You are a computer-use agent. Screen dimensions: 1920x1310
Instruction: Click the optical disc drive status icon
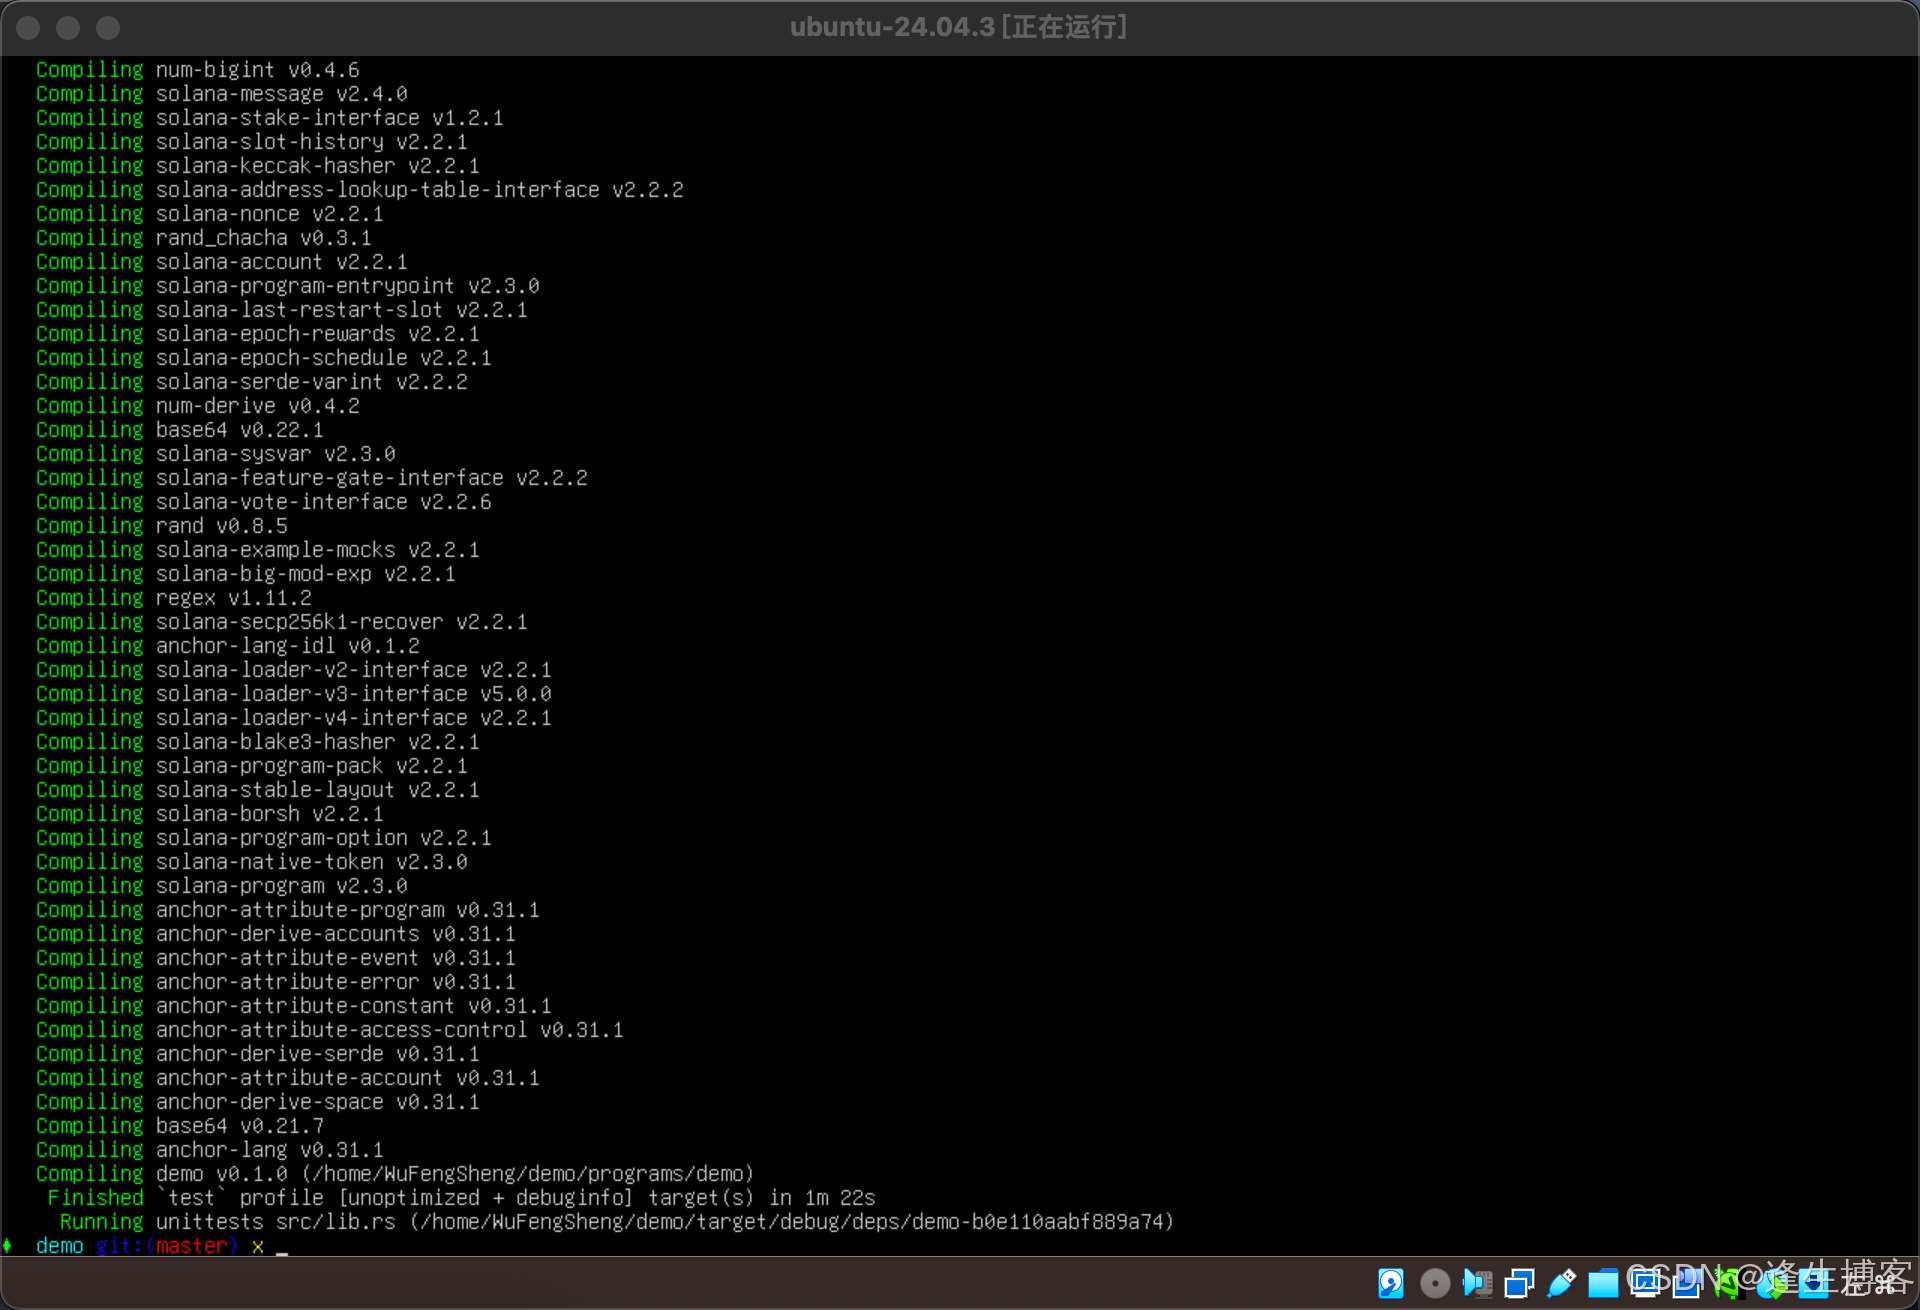pos(1435,1283)
